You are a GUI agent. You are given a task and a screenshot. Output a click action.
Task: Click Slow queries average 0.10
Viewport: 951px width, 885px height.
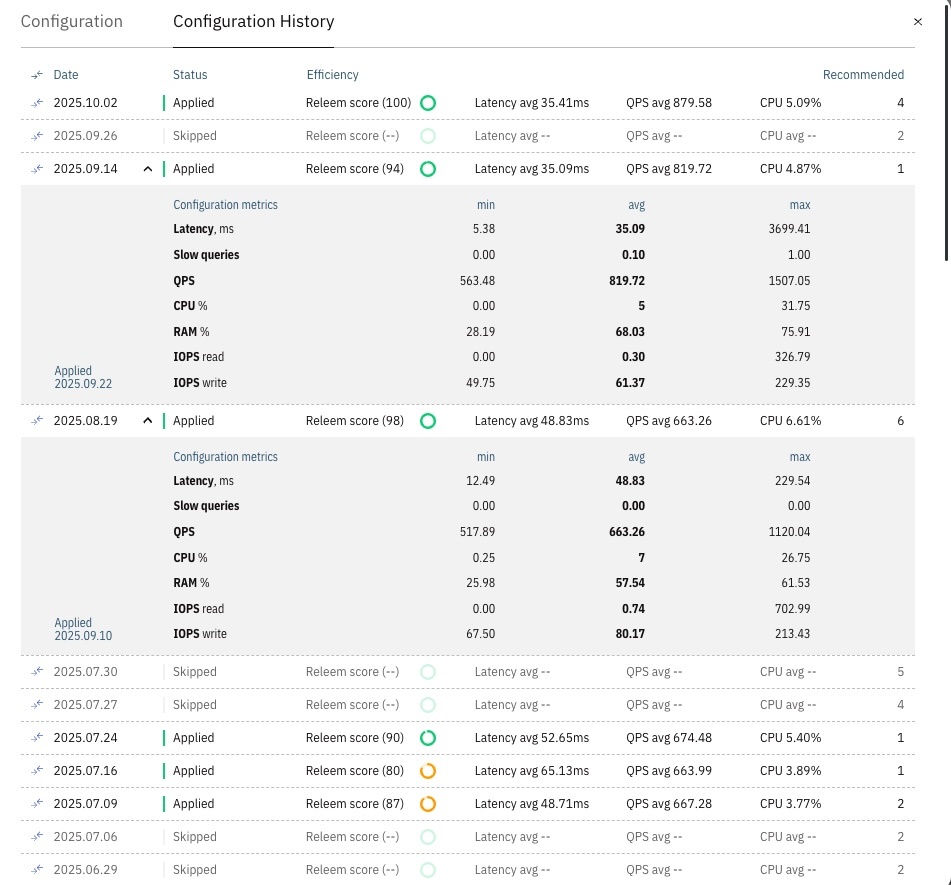633,255
